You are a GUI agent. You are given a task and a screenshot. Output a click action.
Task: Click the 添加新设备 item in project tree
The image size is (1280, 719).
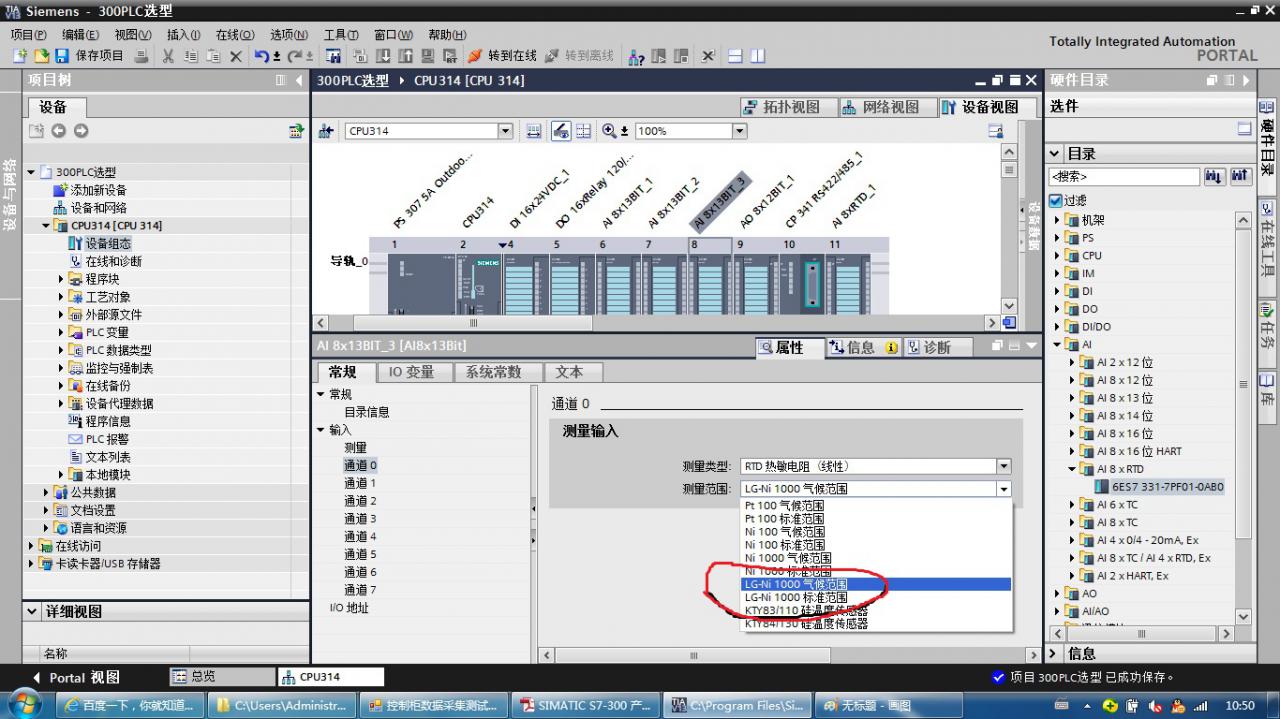point(98,190)
